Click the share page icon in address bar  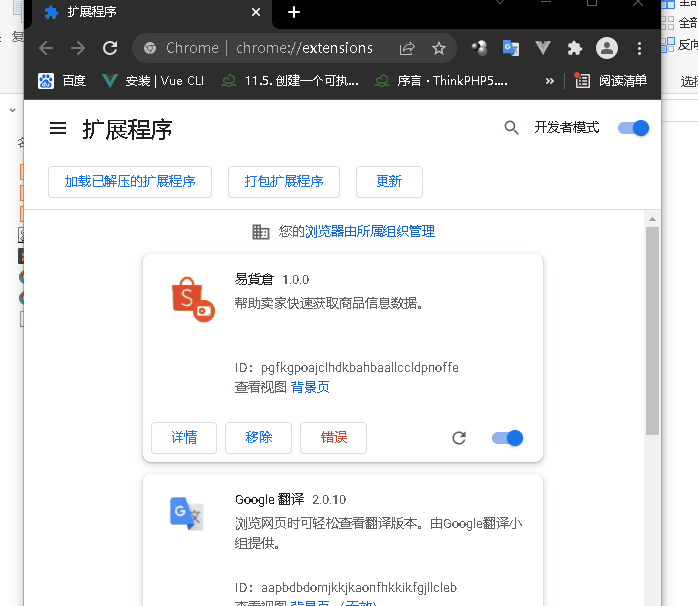(407, 48)
